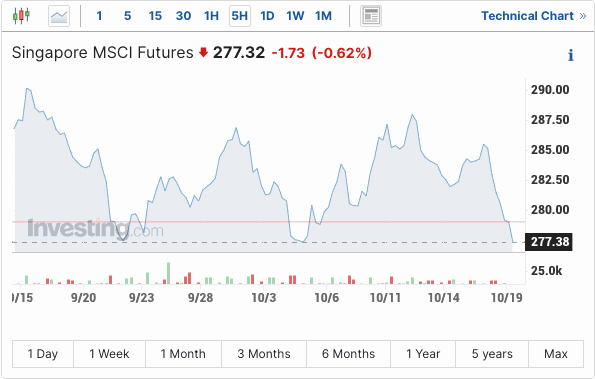Click the 277.32 last price
Viewport: 595px width, 379px height.
click(x=239, y=52)
